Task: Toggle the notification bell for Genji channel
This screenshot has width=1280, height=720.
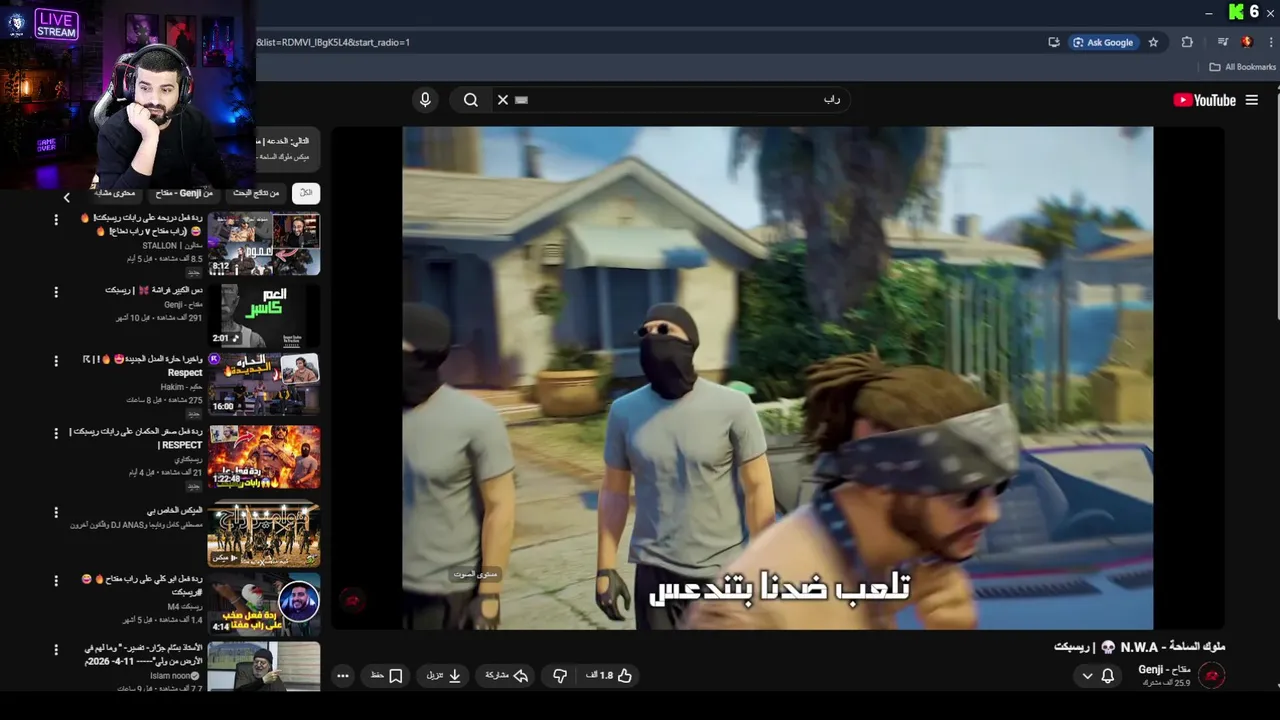Action: [1108, 676]
